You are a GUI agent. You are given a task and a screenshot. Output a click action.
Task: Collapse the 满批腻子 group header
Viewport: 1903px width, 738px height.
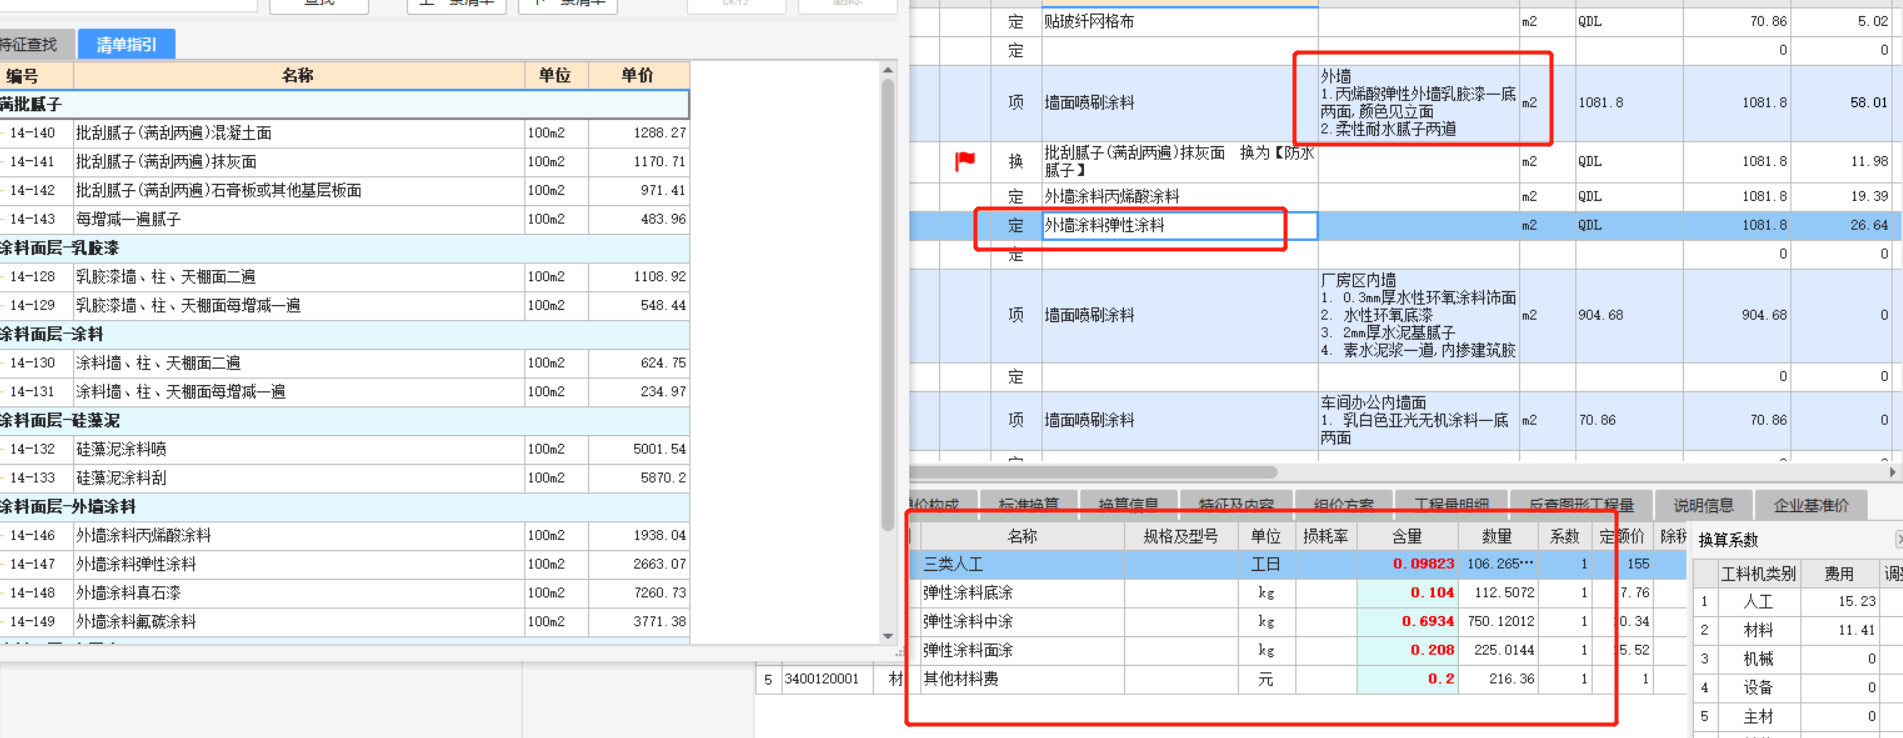[x=344, y=104]
